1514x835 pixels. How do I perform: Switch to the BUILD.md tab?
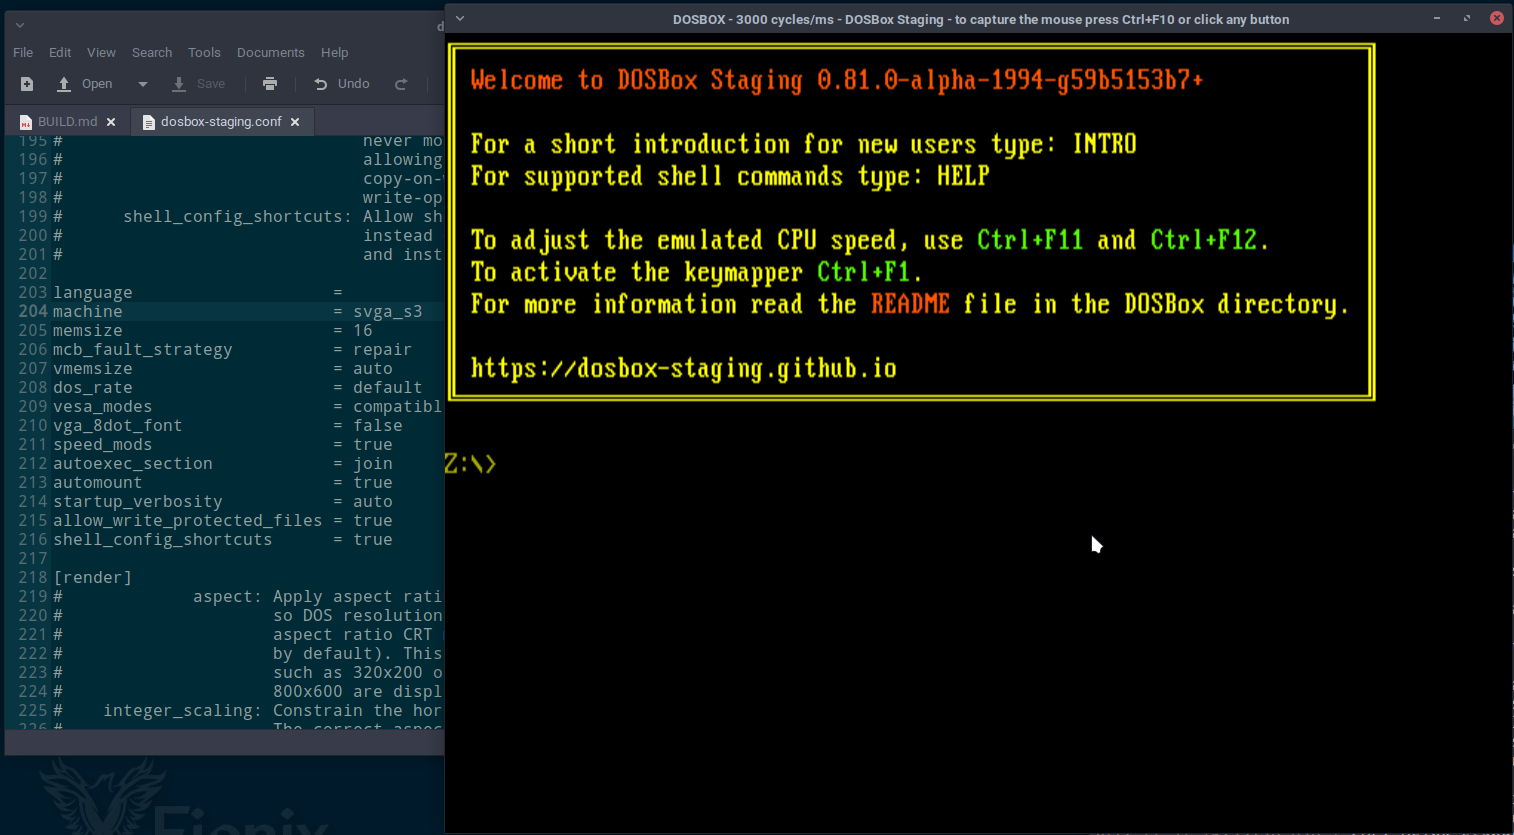(65, 121)
